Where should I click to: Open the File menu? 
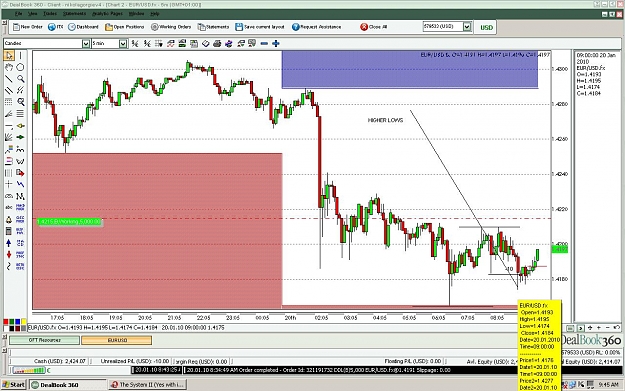[x=18, y=14]
